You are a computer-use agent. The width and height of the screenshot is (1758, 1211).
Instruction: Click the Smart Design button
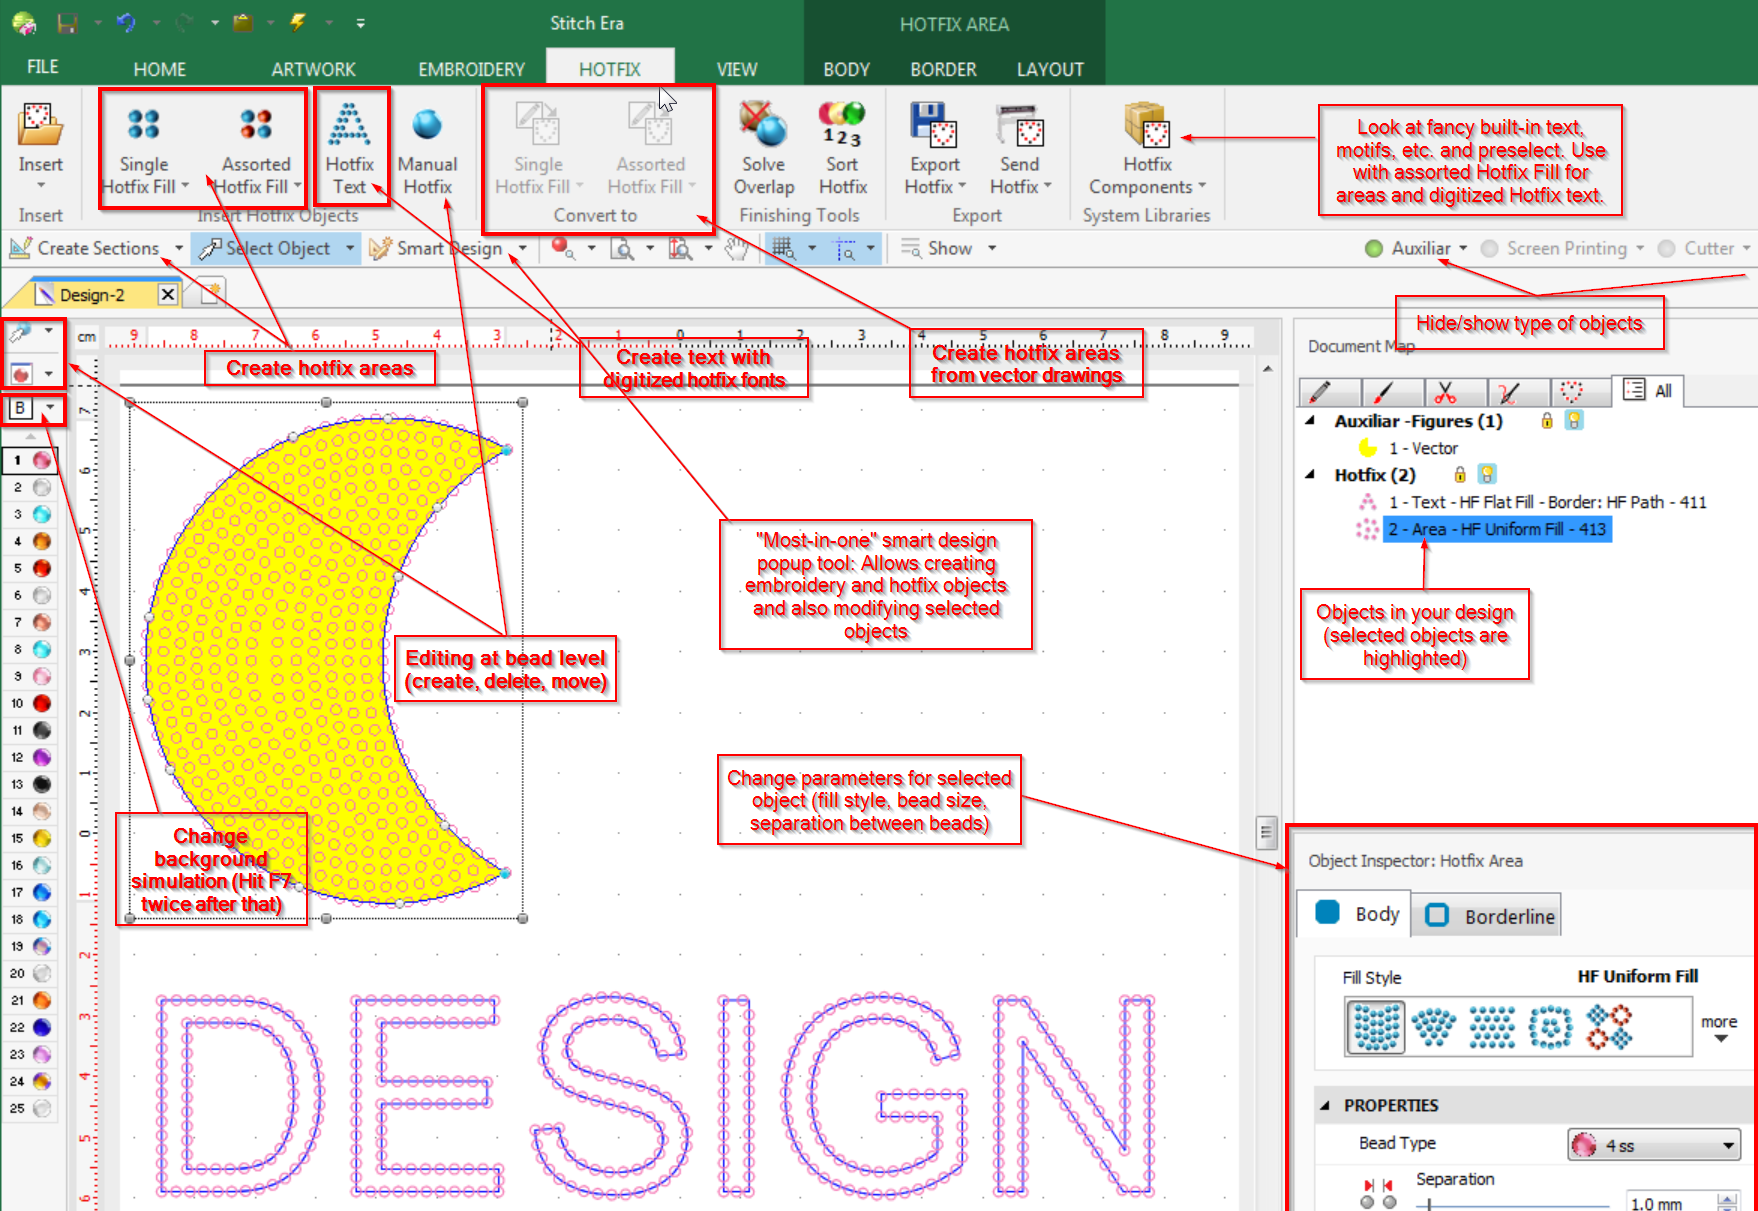[437, 249]
